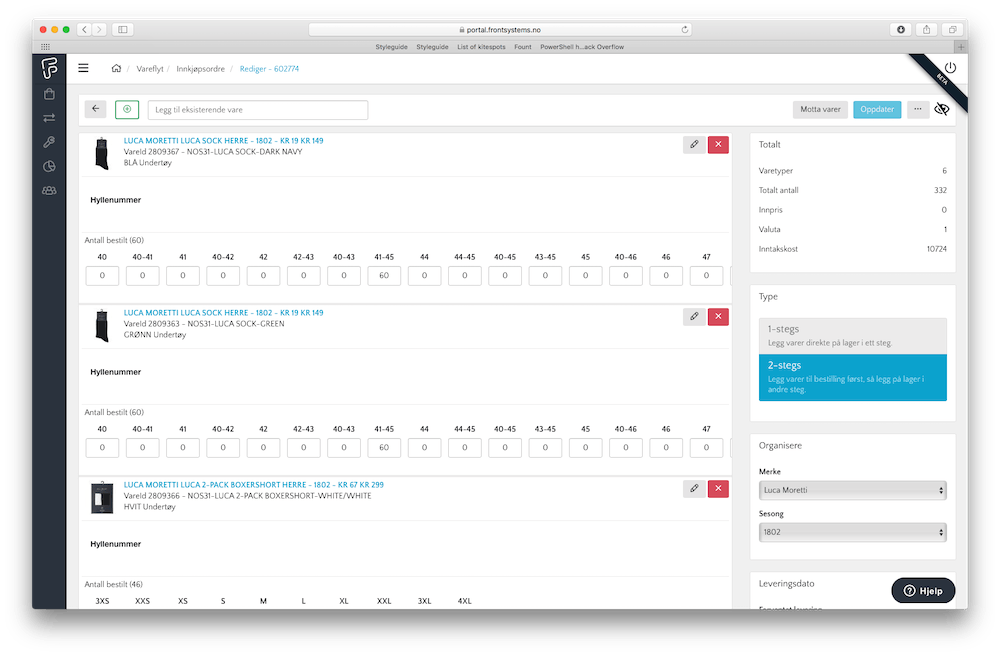
Task: Toggle the crossed-out eye visibility icon
Action: click(941, 110)
